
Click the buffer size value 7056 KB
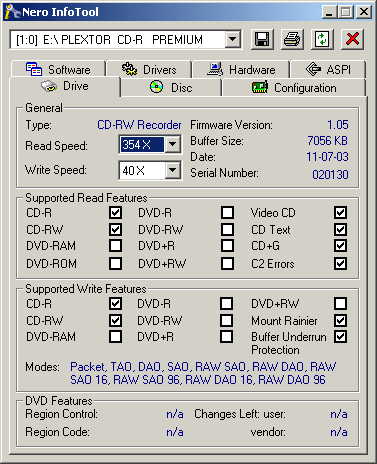[x=327, y=141]
